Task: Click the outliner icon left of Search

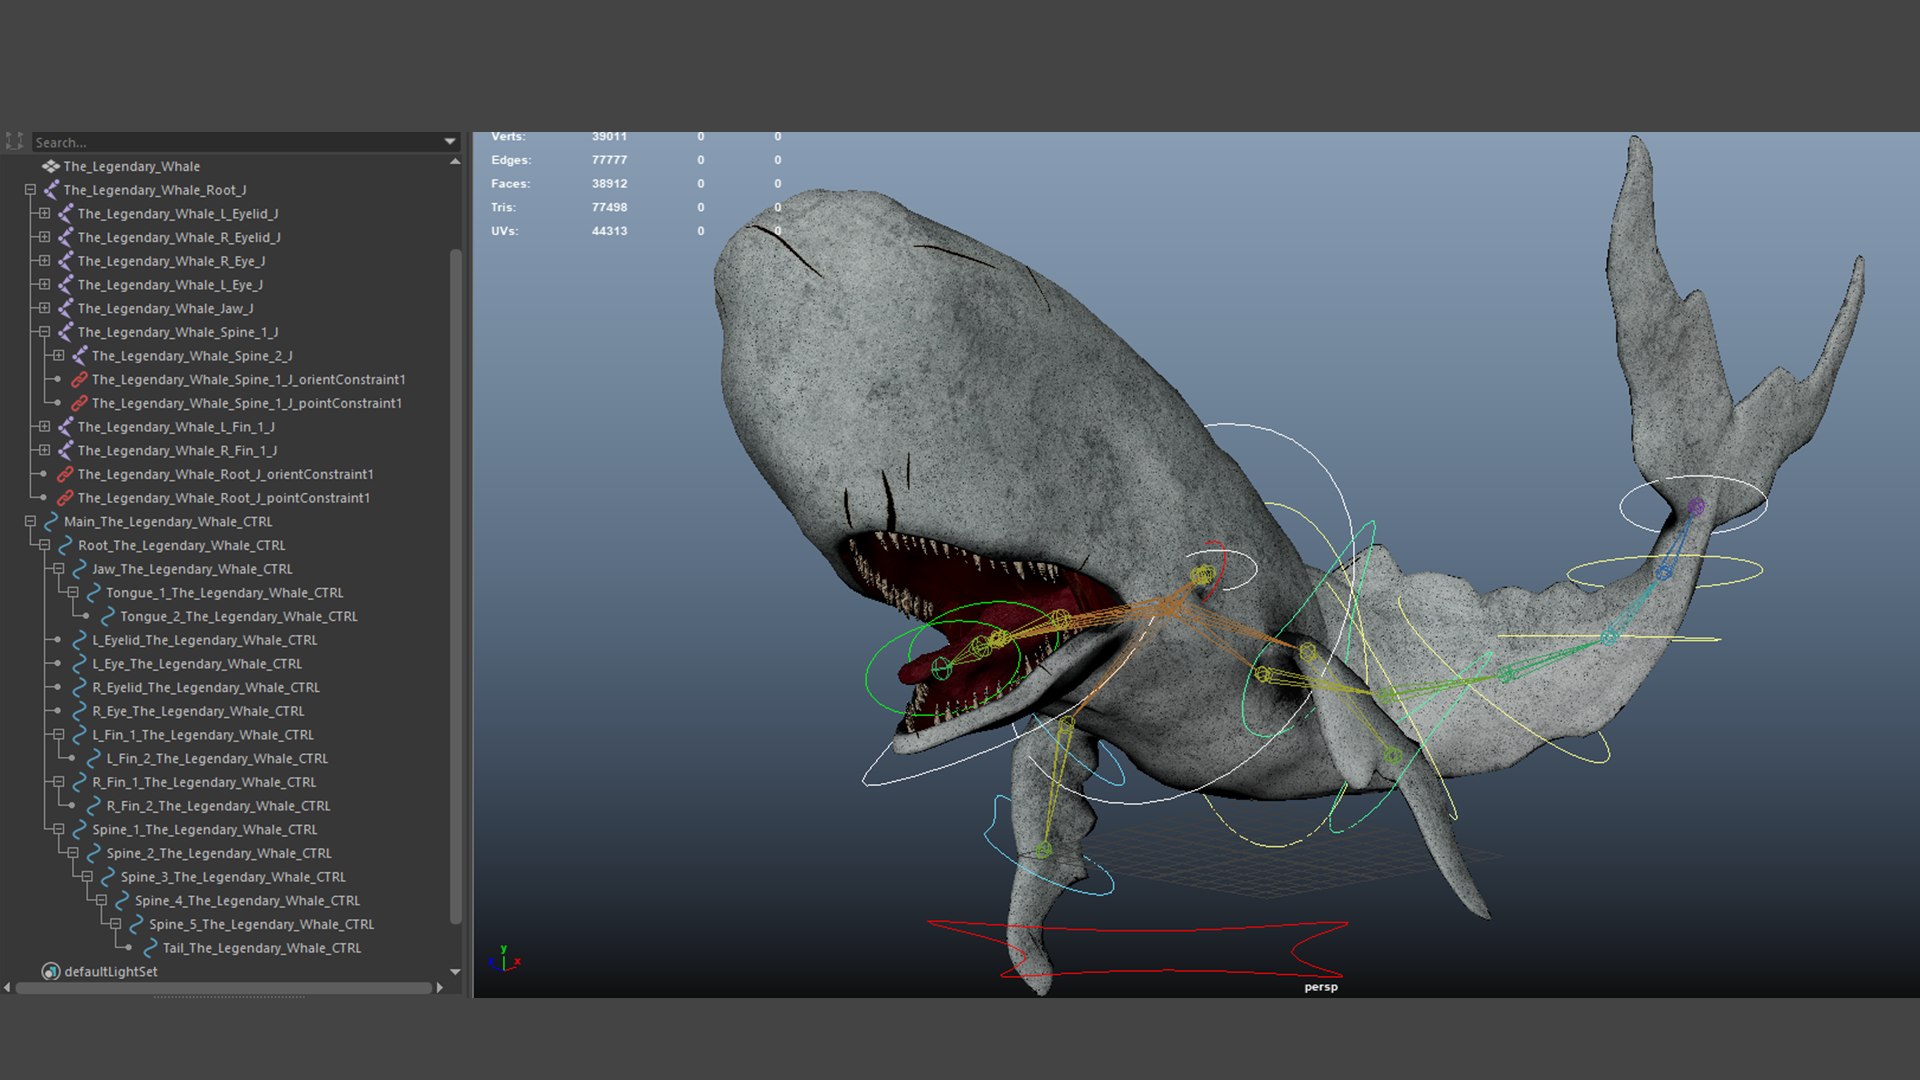Action: [14, 142]
